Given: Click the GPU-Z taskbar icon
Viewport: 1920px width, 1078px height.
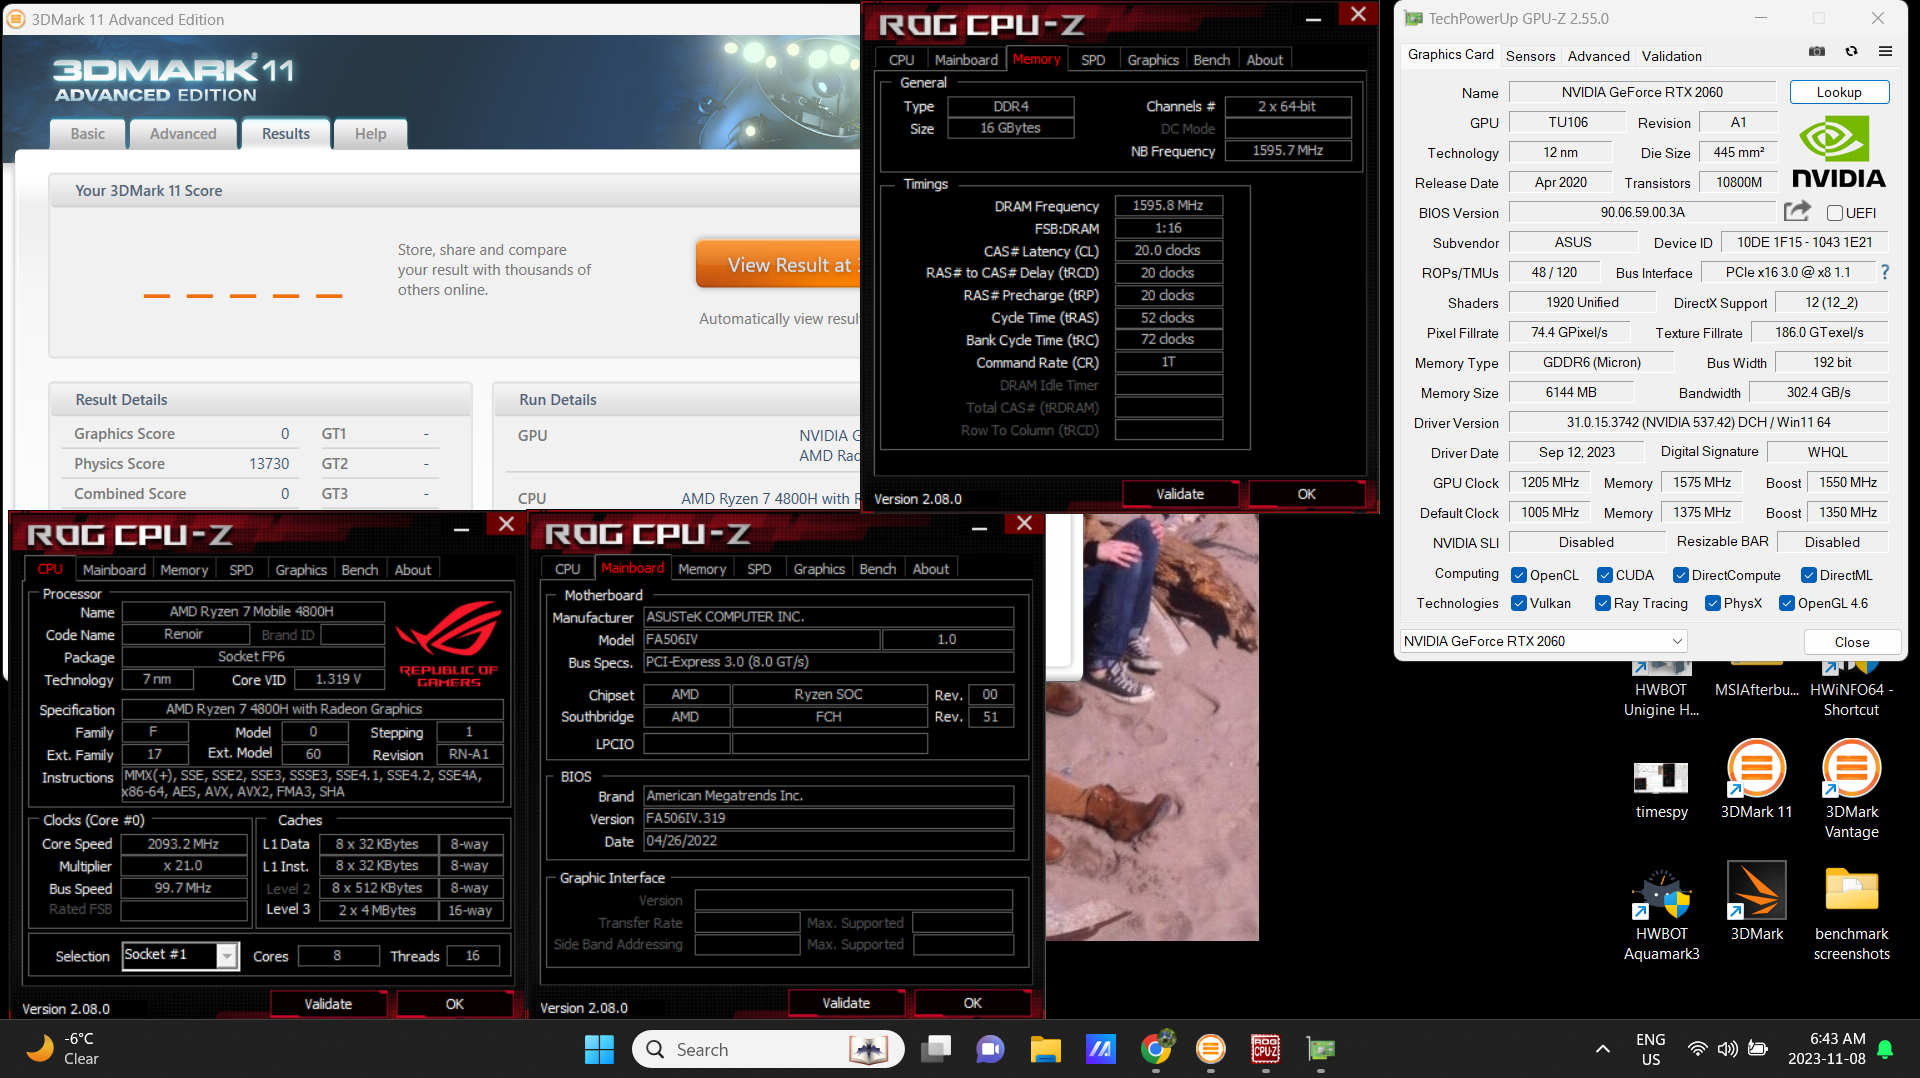Looking at the screenshot, I should point(1320,1049).
